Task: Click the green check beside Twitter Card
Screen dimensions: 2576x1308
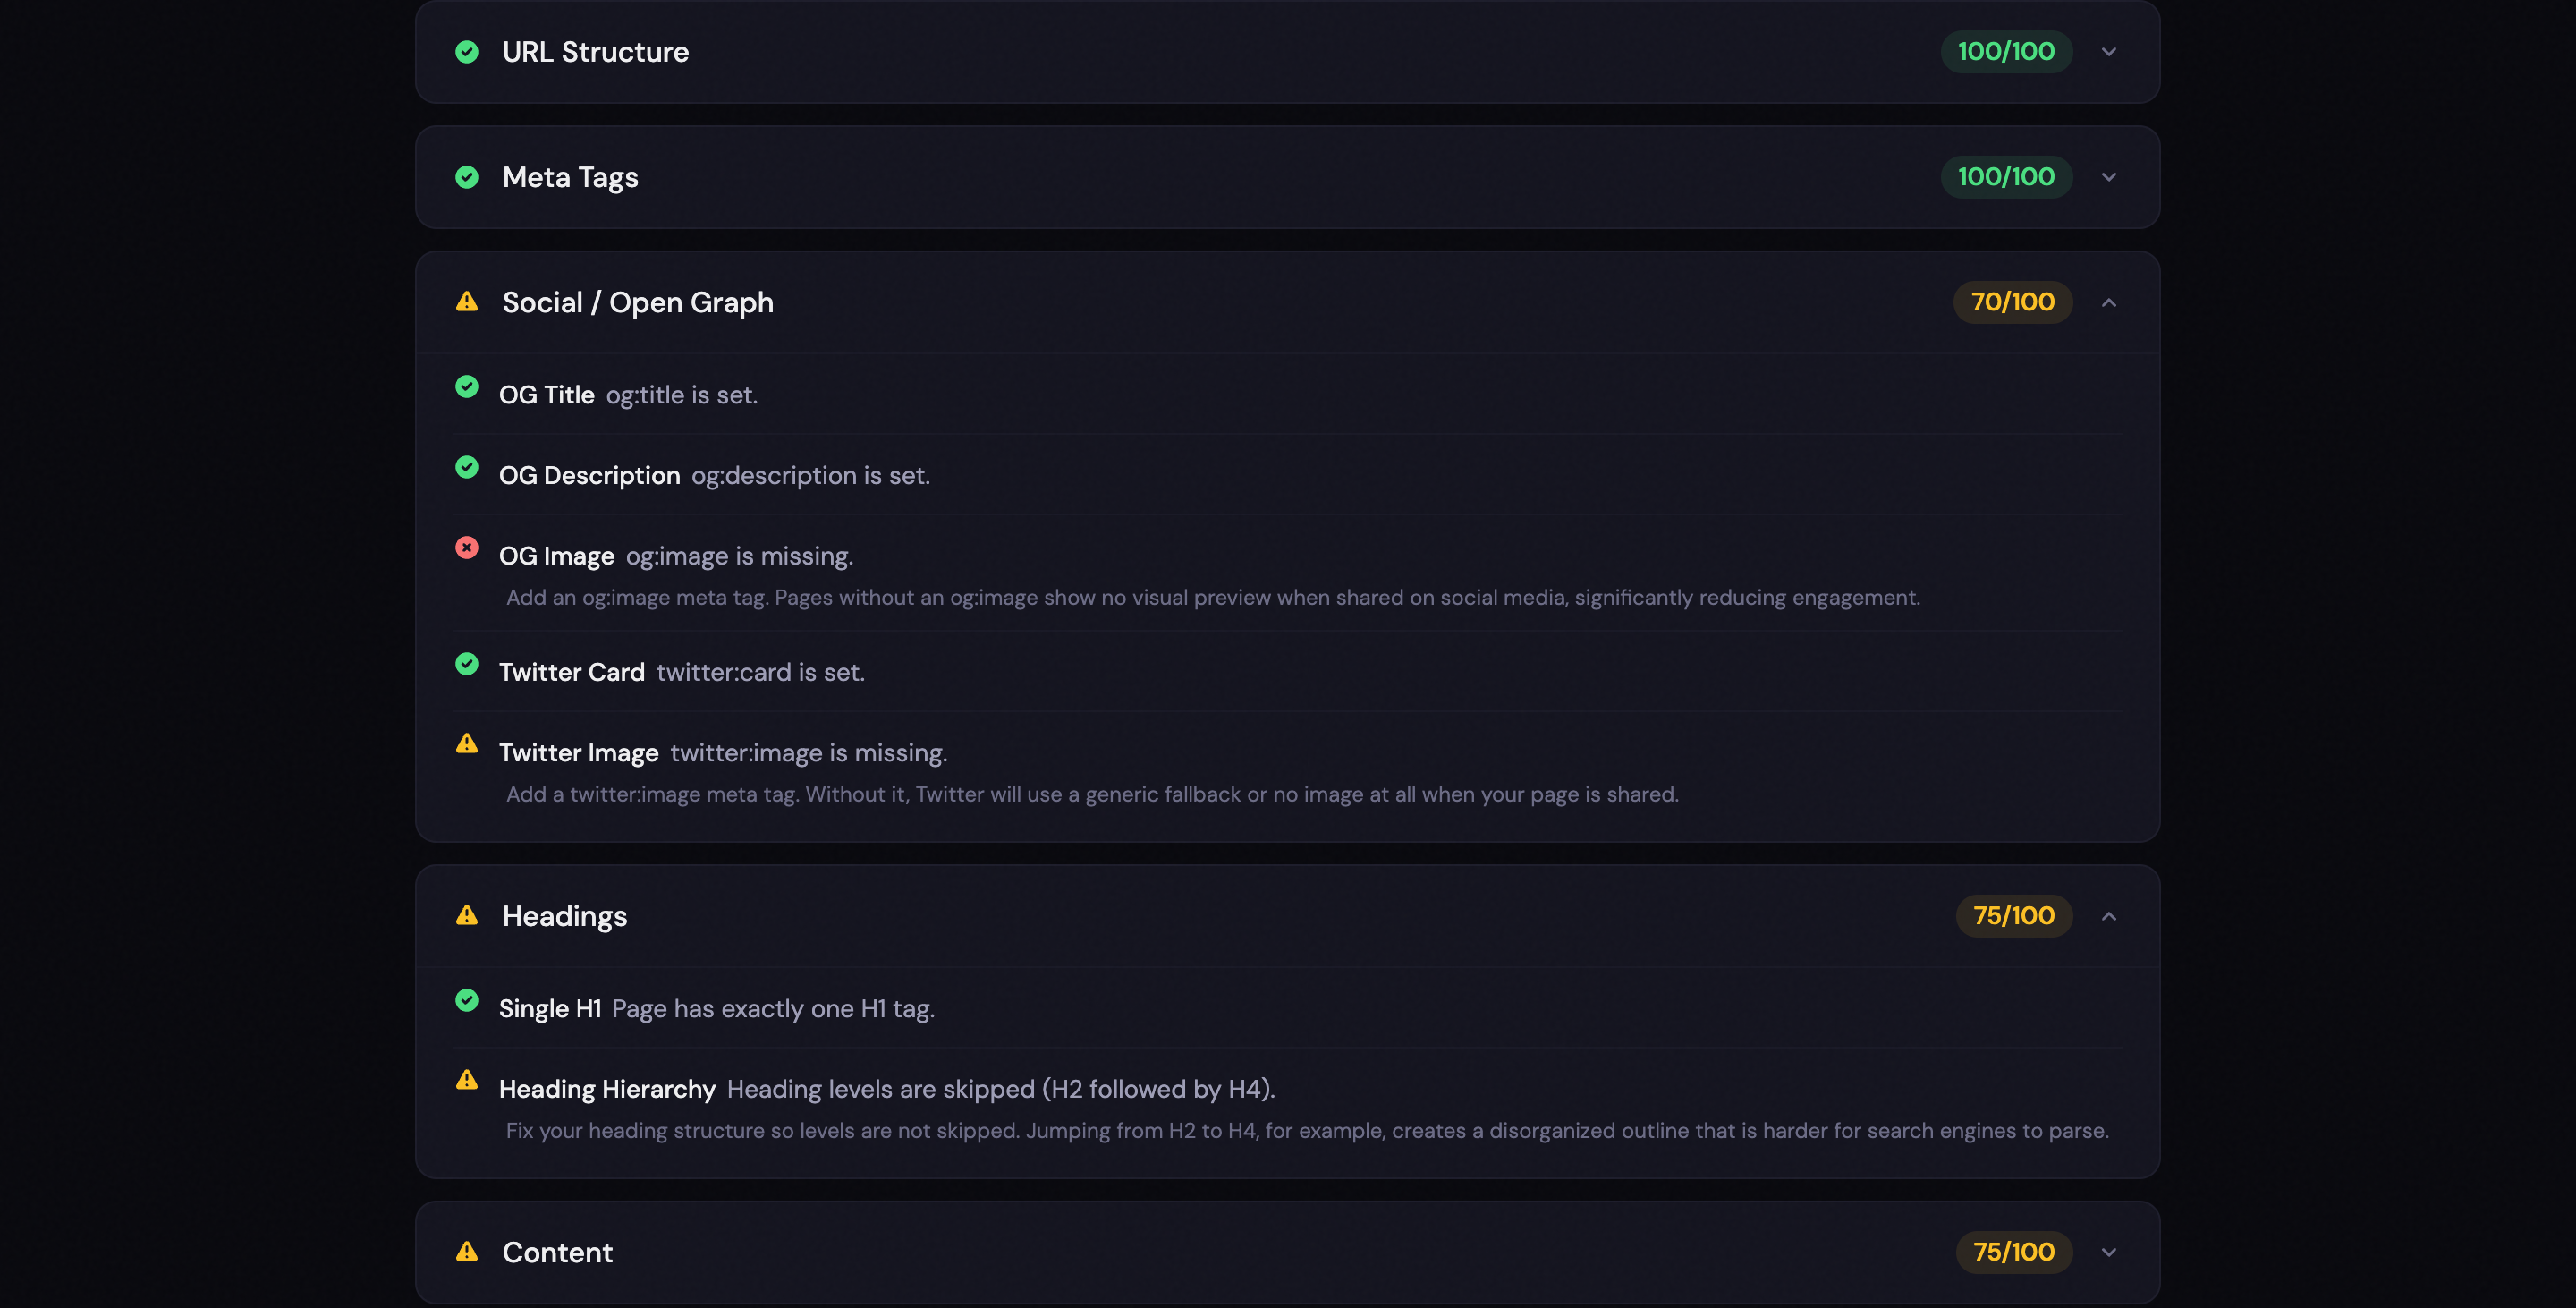Action: [x=467, y=665]
